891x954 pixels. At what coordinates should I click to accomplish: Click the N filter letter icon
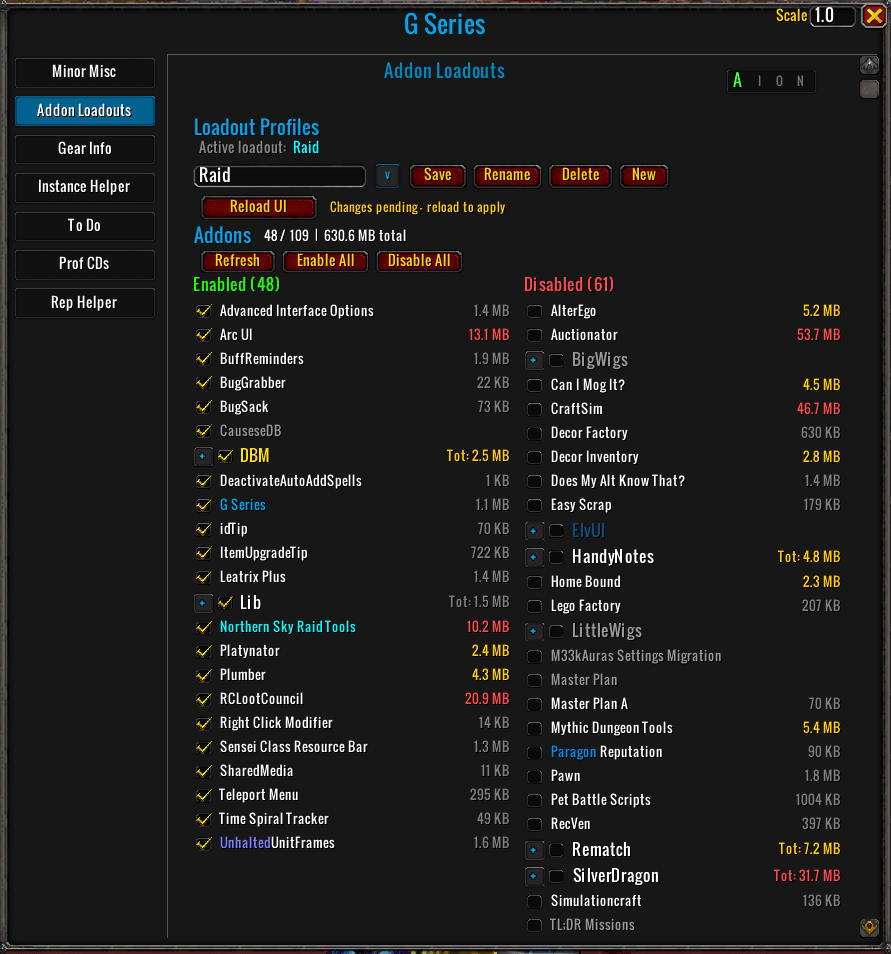pos(800,81)
